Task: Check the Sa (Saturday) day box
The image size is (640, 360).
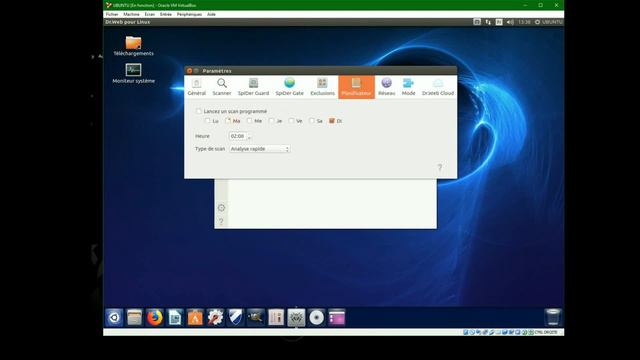Action: coord(312,121)
